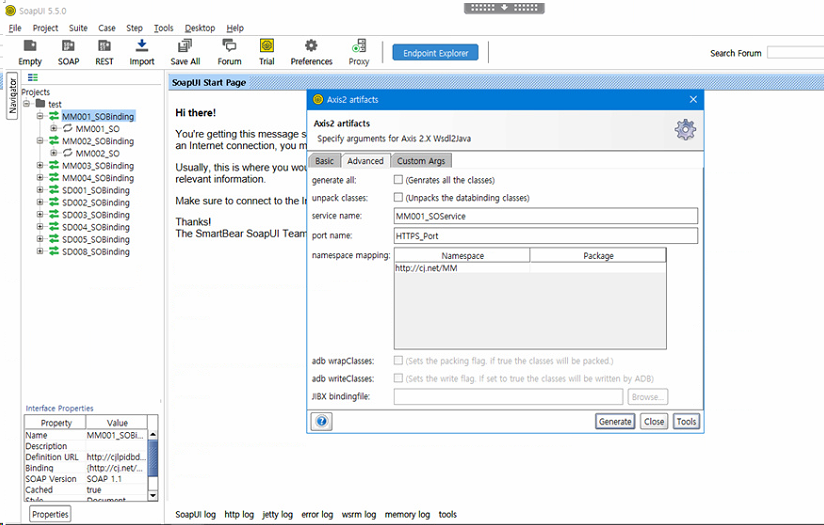This screenshot has width=824, height=525.
Task: Open the Tools menu
Action: 163,28
